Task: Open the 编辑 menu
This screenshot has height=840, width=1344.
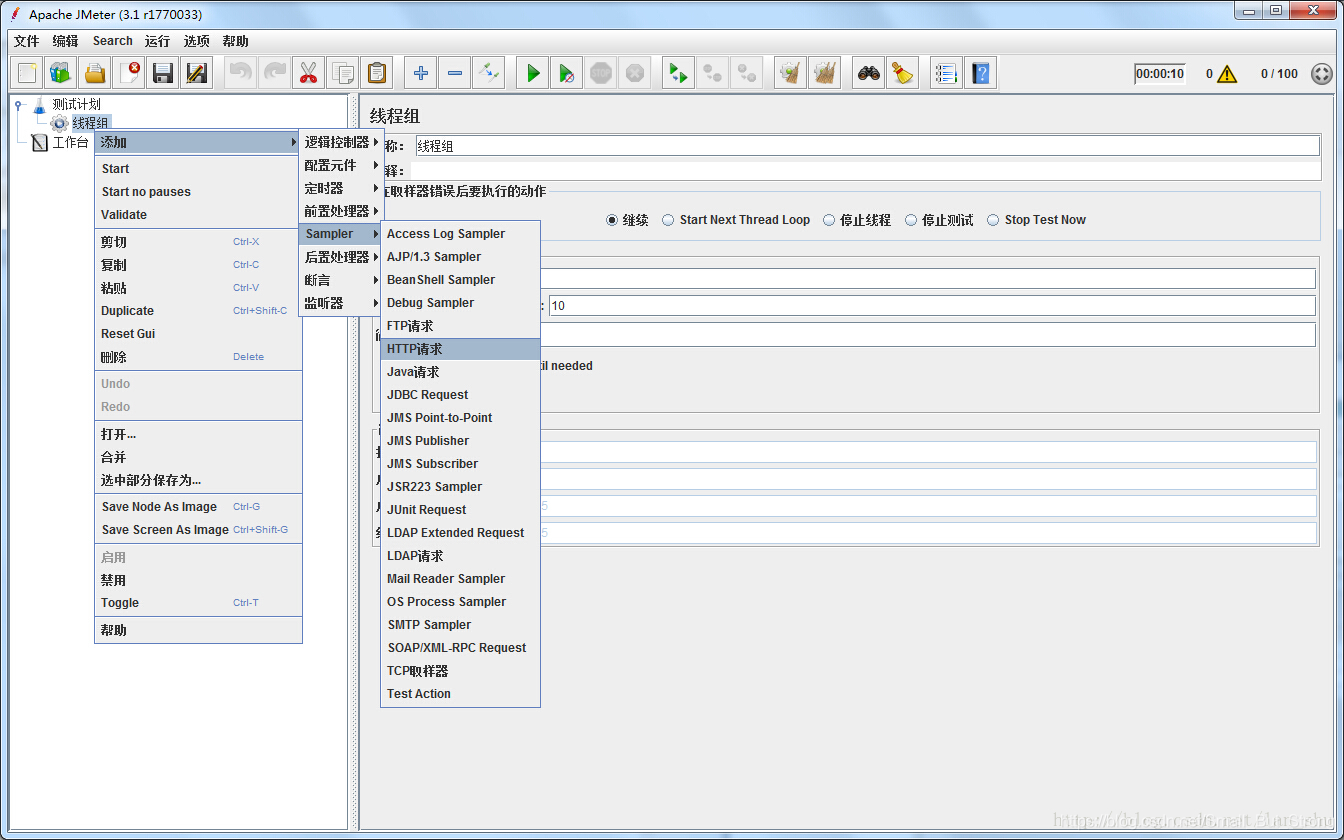Action: tap(65, 41)
